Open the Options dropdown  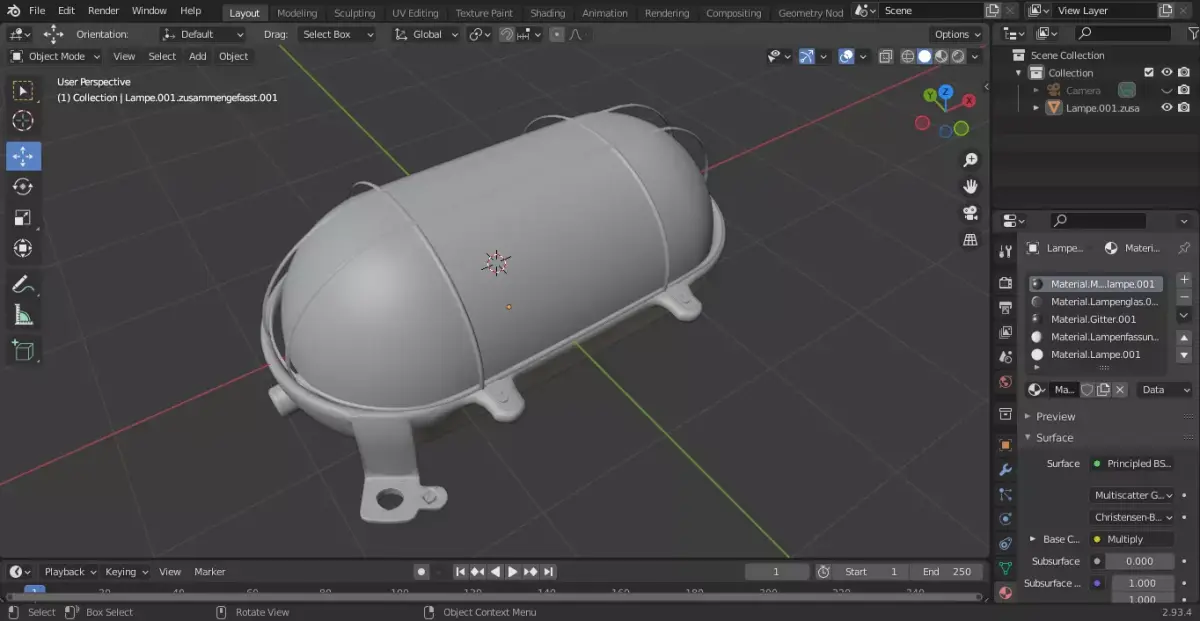point(958,34)
